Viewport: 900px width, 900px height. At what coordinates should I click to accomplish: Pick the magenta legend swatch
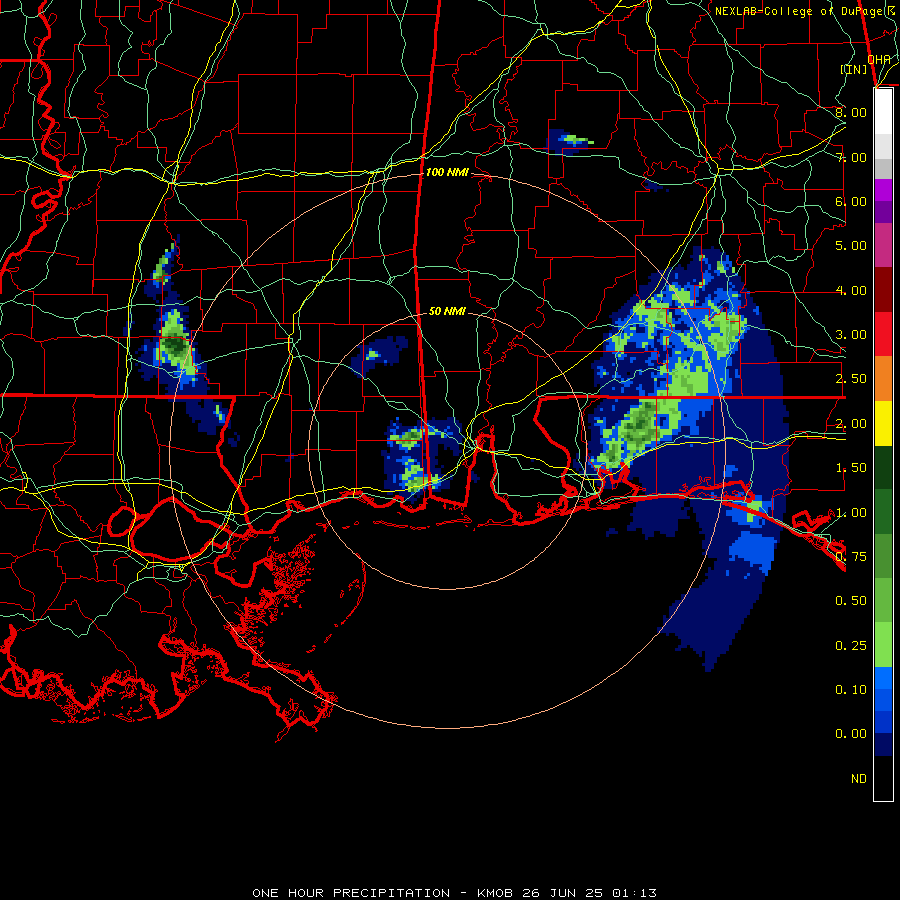coord(883,190)
